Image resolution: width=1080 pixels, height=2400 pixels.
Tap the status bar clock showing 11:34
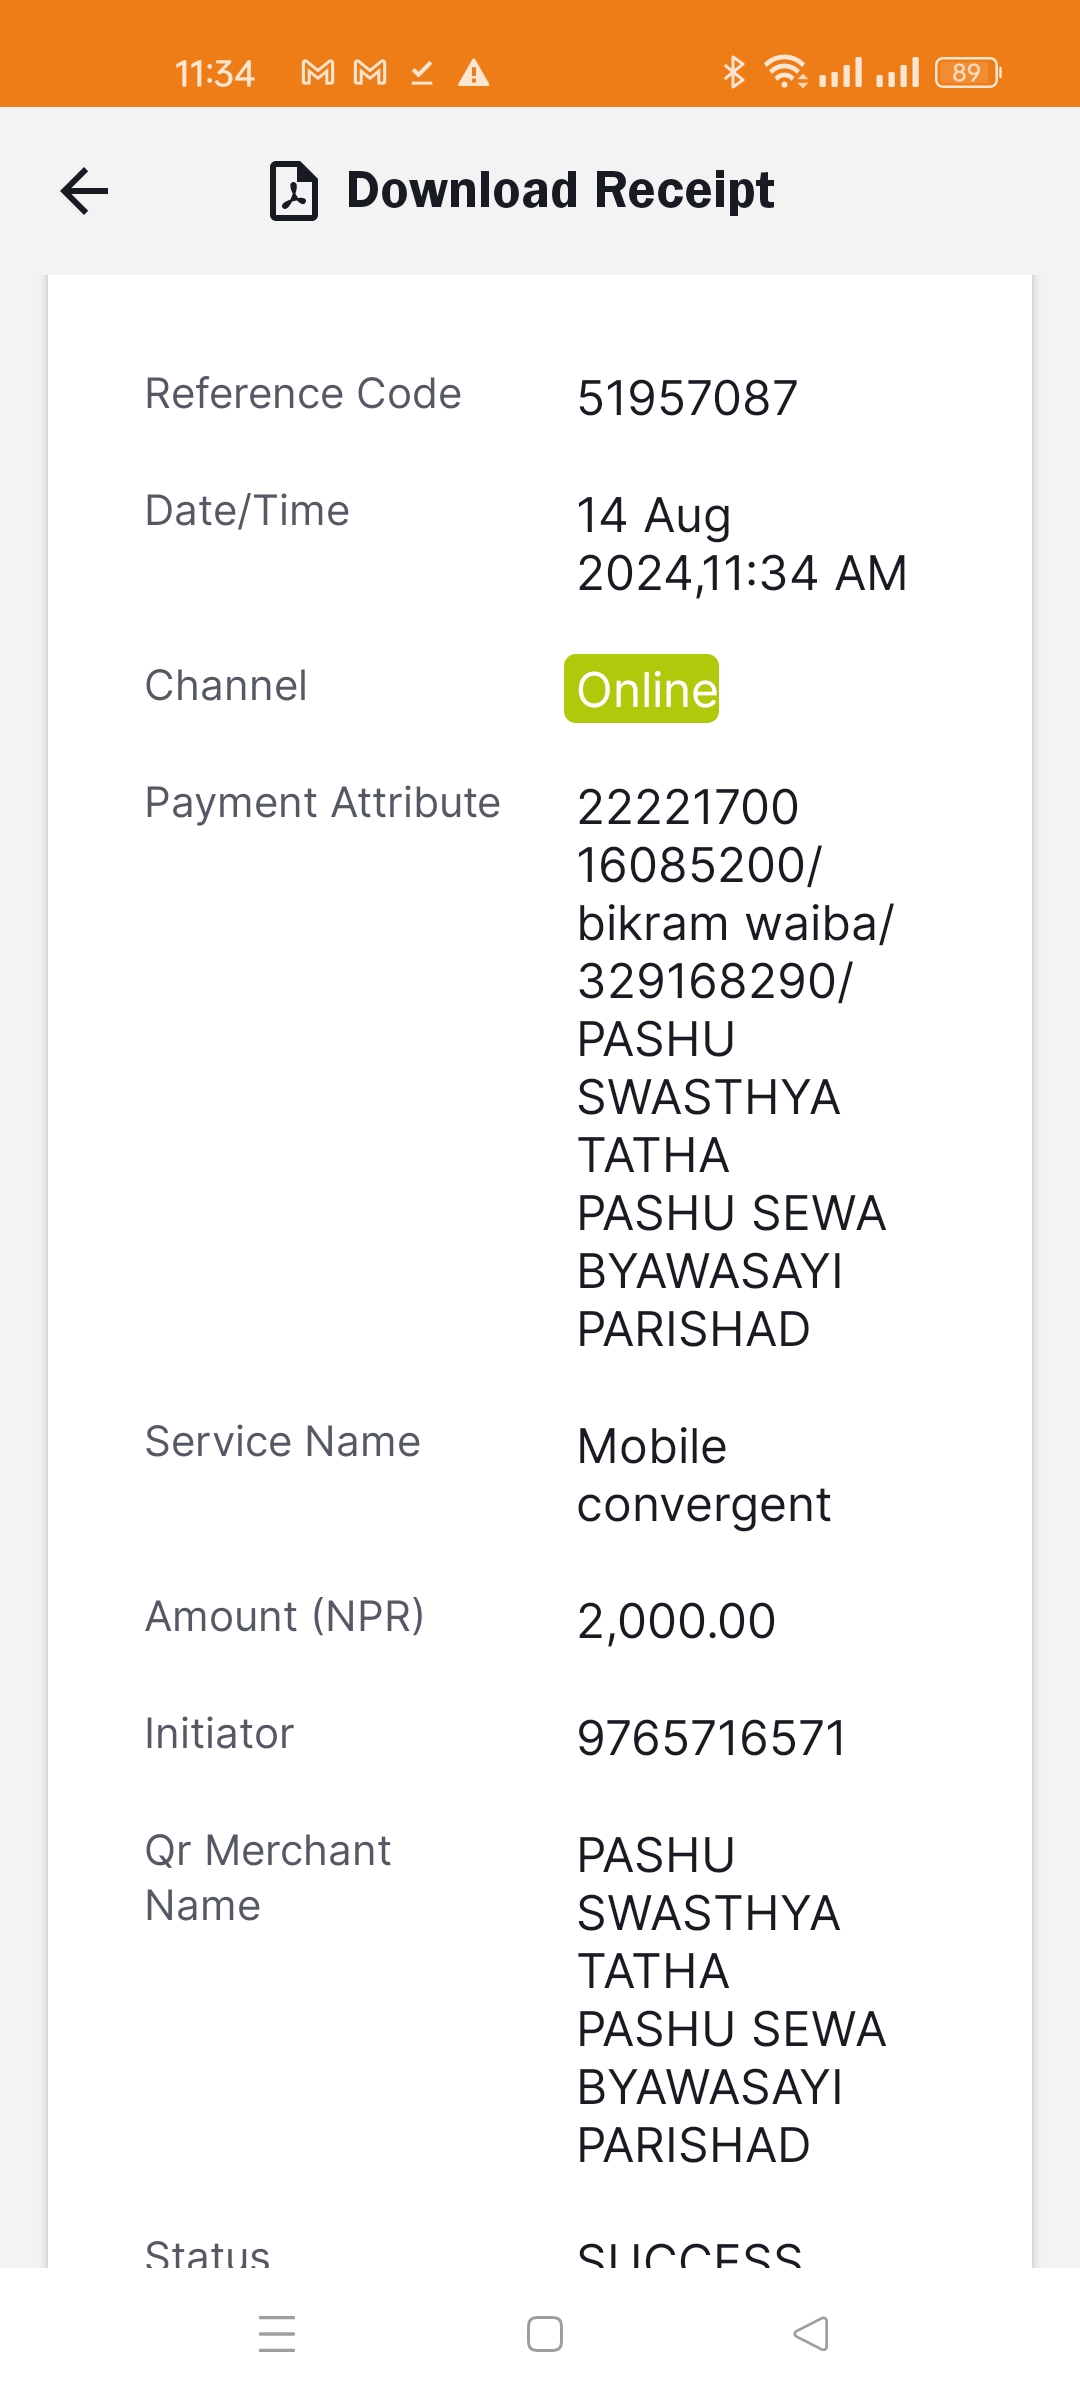click(x=215, y=73)
